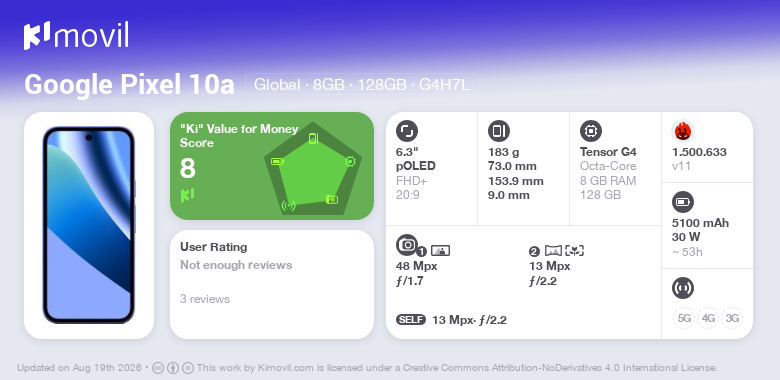Image resolution: width=780 pixels, height=380 pixels.
Task: Select the screen size spec icon
Action: tap(407, 131)
